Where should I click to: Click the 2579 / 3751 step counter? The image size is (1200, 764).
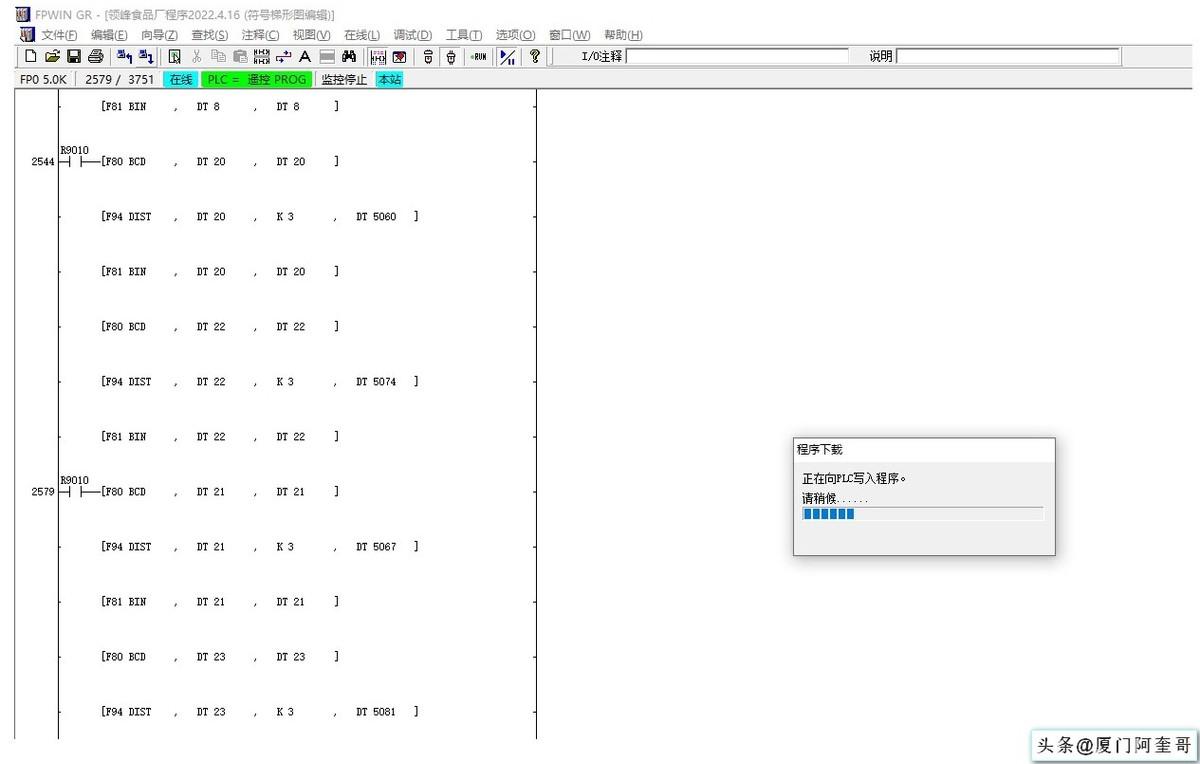(120, 80)
